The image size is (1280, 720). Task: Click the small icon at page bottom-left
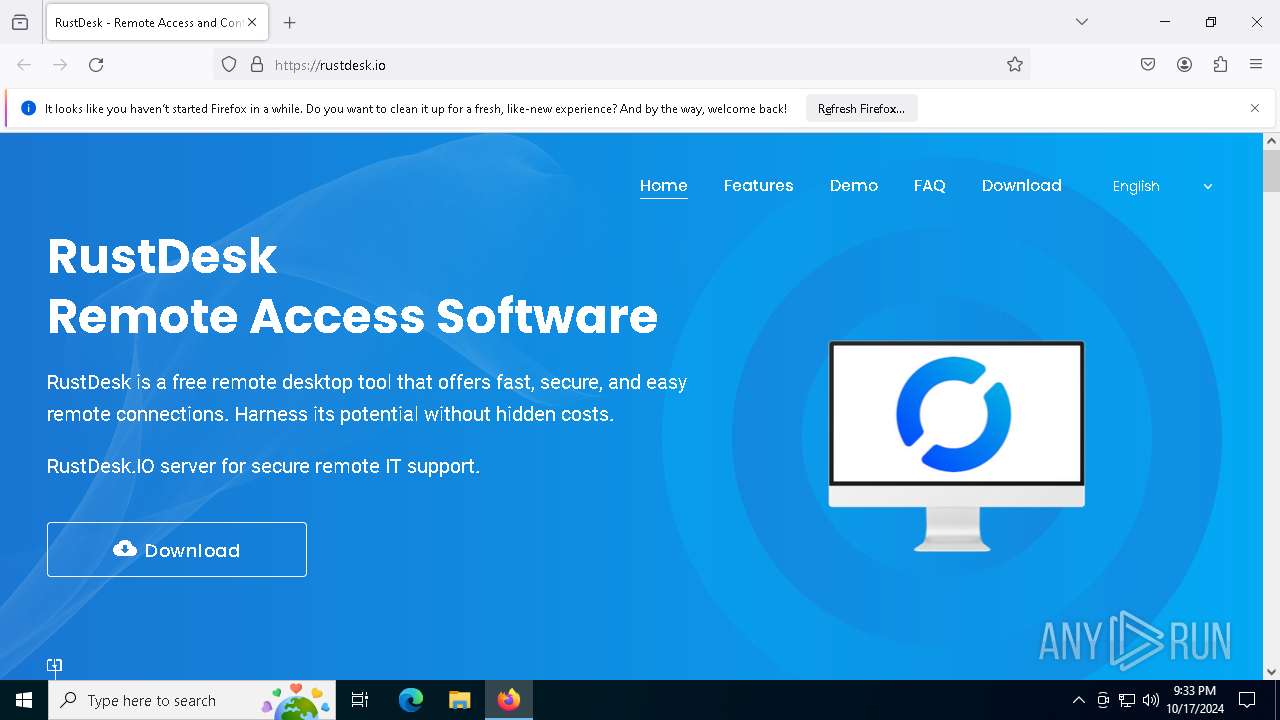[x=55, y=666]
